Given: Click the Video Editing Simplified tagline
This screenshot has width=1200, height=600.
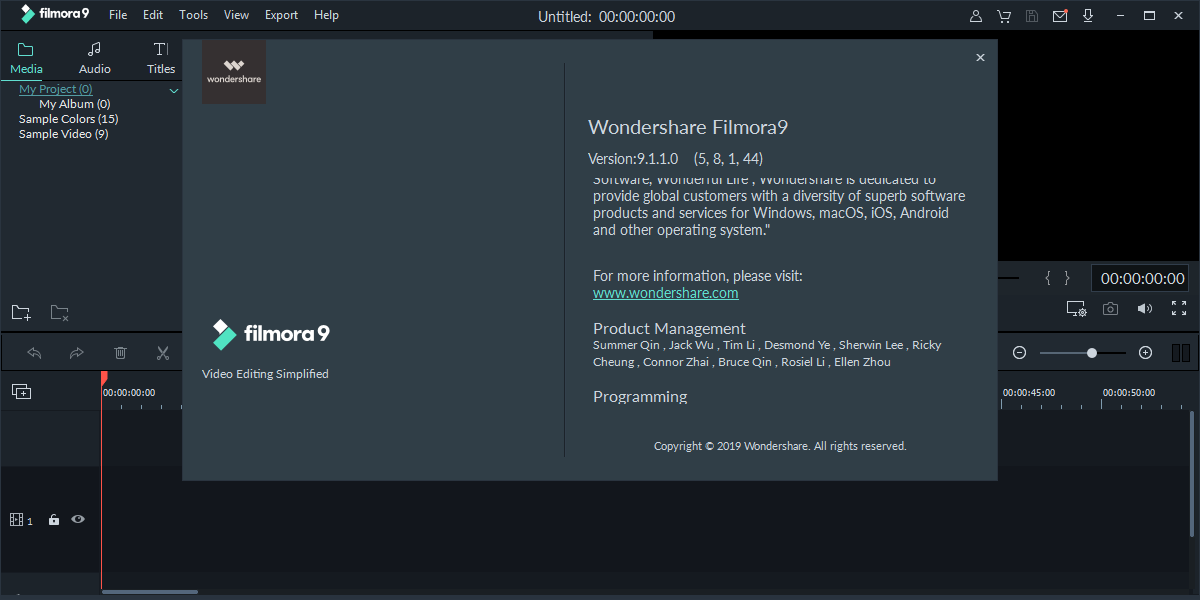Looking at the screenshot, I should point(265,374).
